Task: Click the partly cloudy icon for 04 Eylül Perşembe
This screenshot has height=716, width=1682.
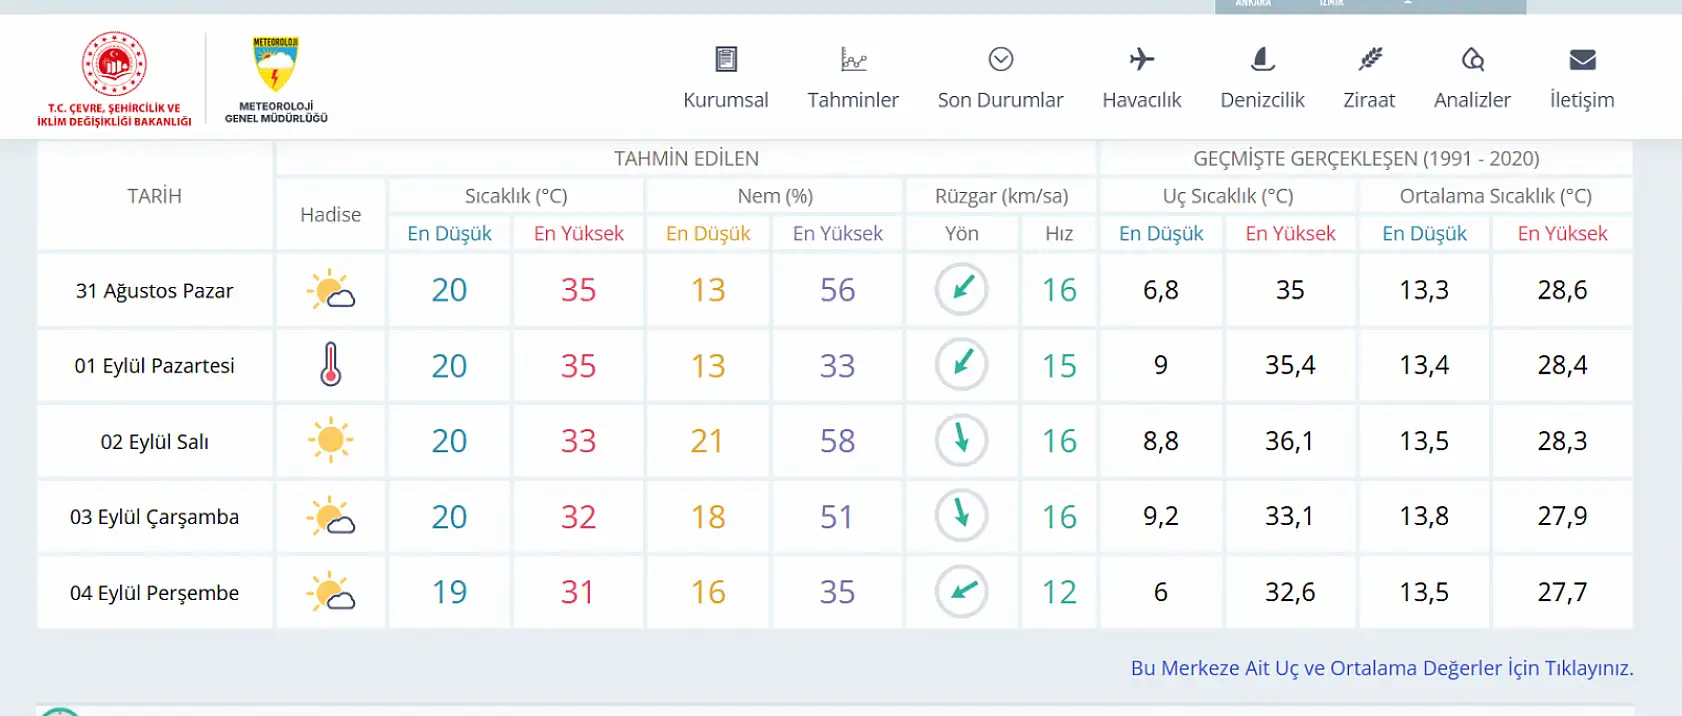Action: [330, 592]
